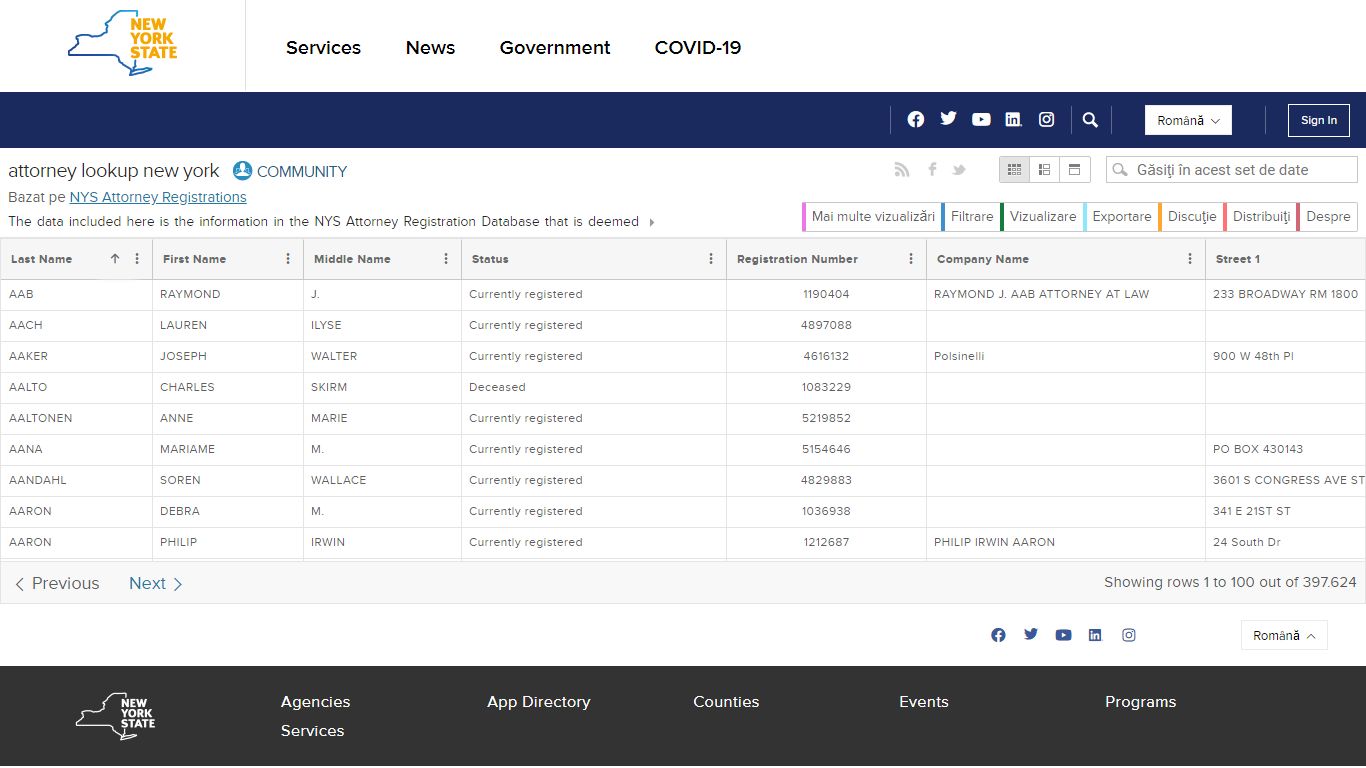The height and width of the screenshot is (768, 1366).
Task: Open footer Services link
Action: tap(312, 731)
